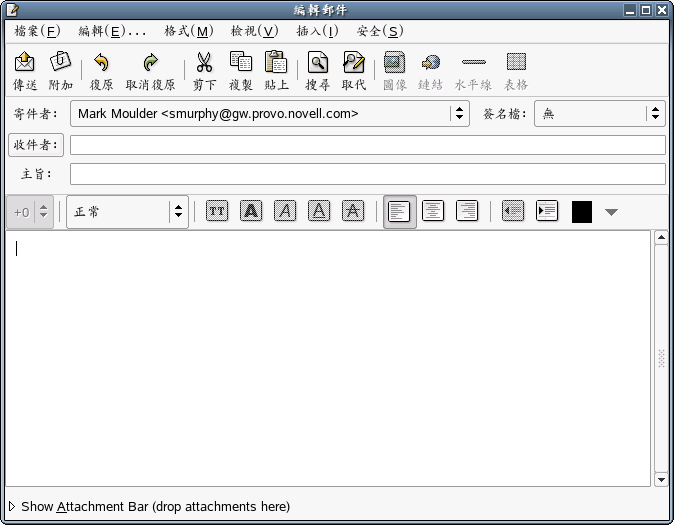Open the text color dropdown arrow
Viewport: 674px width, 525px height.
(611, 212)
